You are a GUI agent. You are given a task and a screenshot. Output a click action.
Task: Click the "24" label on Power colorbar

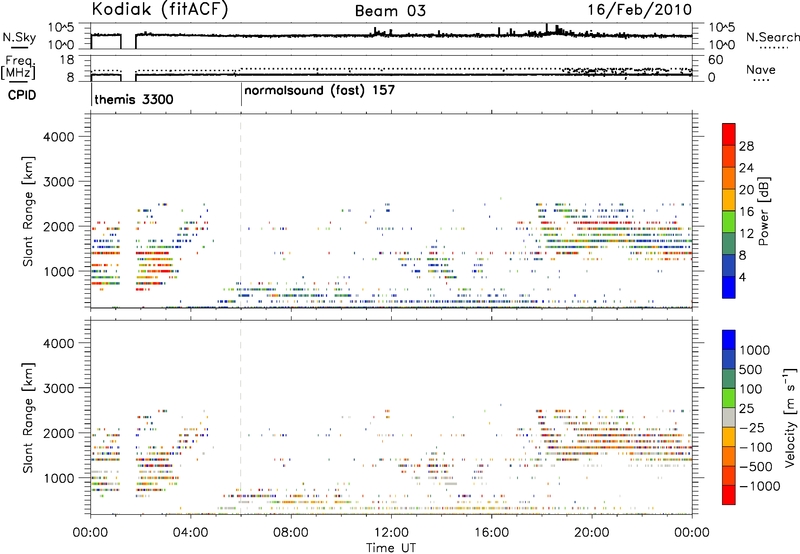pyautogui.click(x=746, y=168)
